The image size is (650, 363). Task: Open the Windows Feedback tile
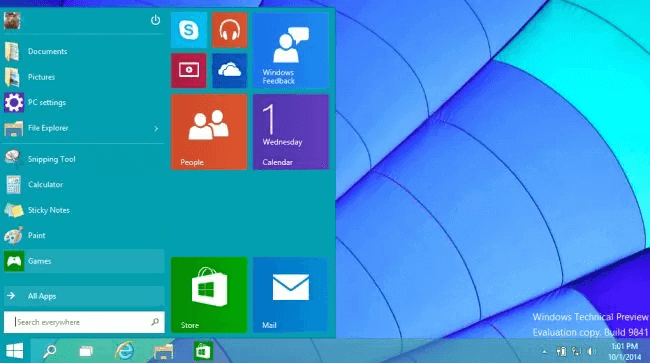(x=291, y=50)
